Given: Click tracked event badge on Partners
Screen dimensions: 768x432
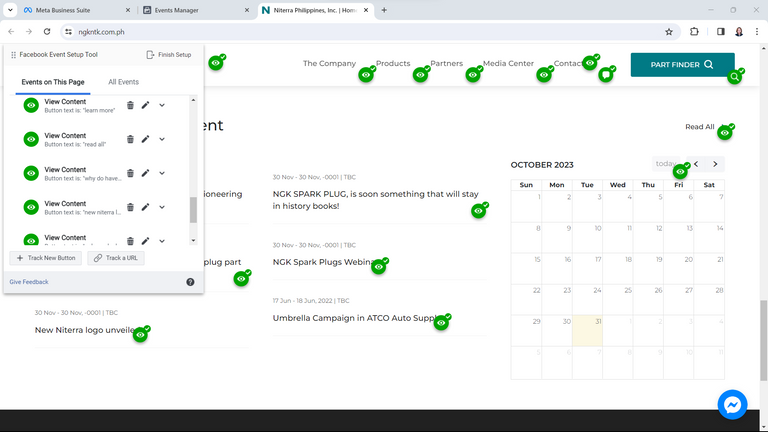Looking at the screenshot, I should 473,74.
